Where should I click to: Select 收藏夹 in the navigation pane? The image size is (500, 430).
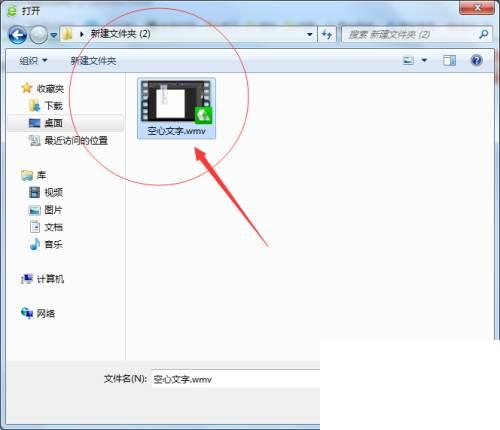(x=50, y=89)
